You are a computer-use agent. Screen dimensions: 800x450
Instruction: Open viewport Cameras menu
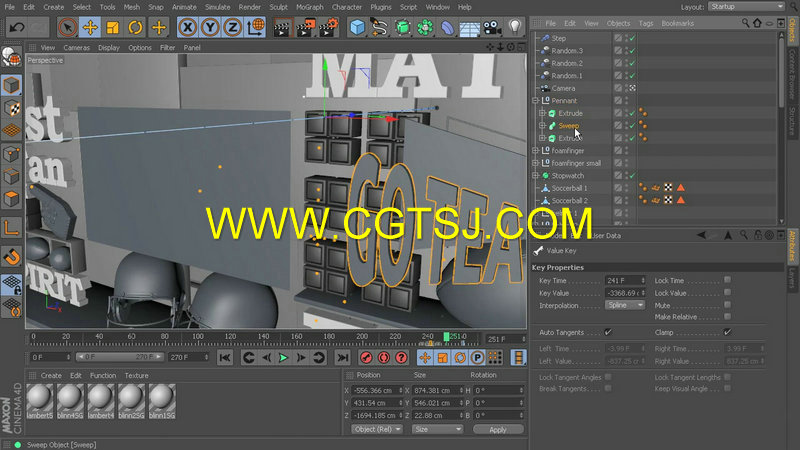77,47
